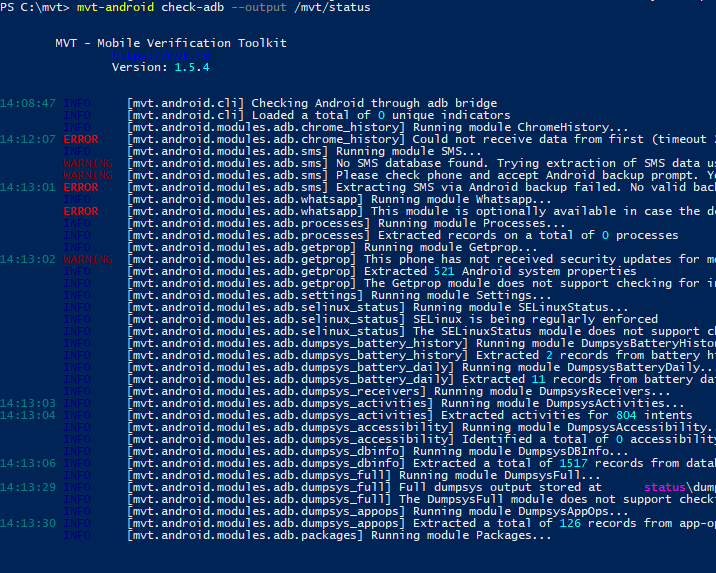Click the ERROR label at 14:13:01
Viewport: 716px width, 573px height.
[x=81, y=187]
